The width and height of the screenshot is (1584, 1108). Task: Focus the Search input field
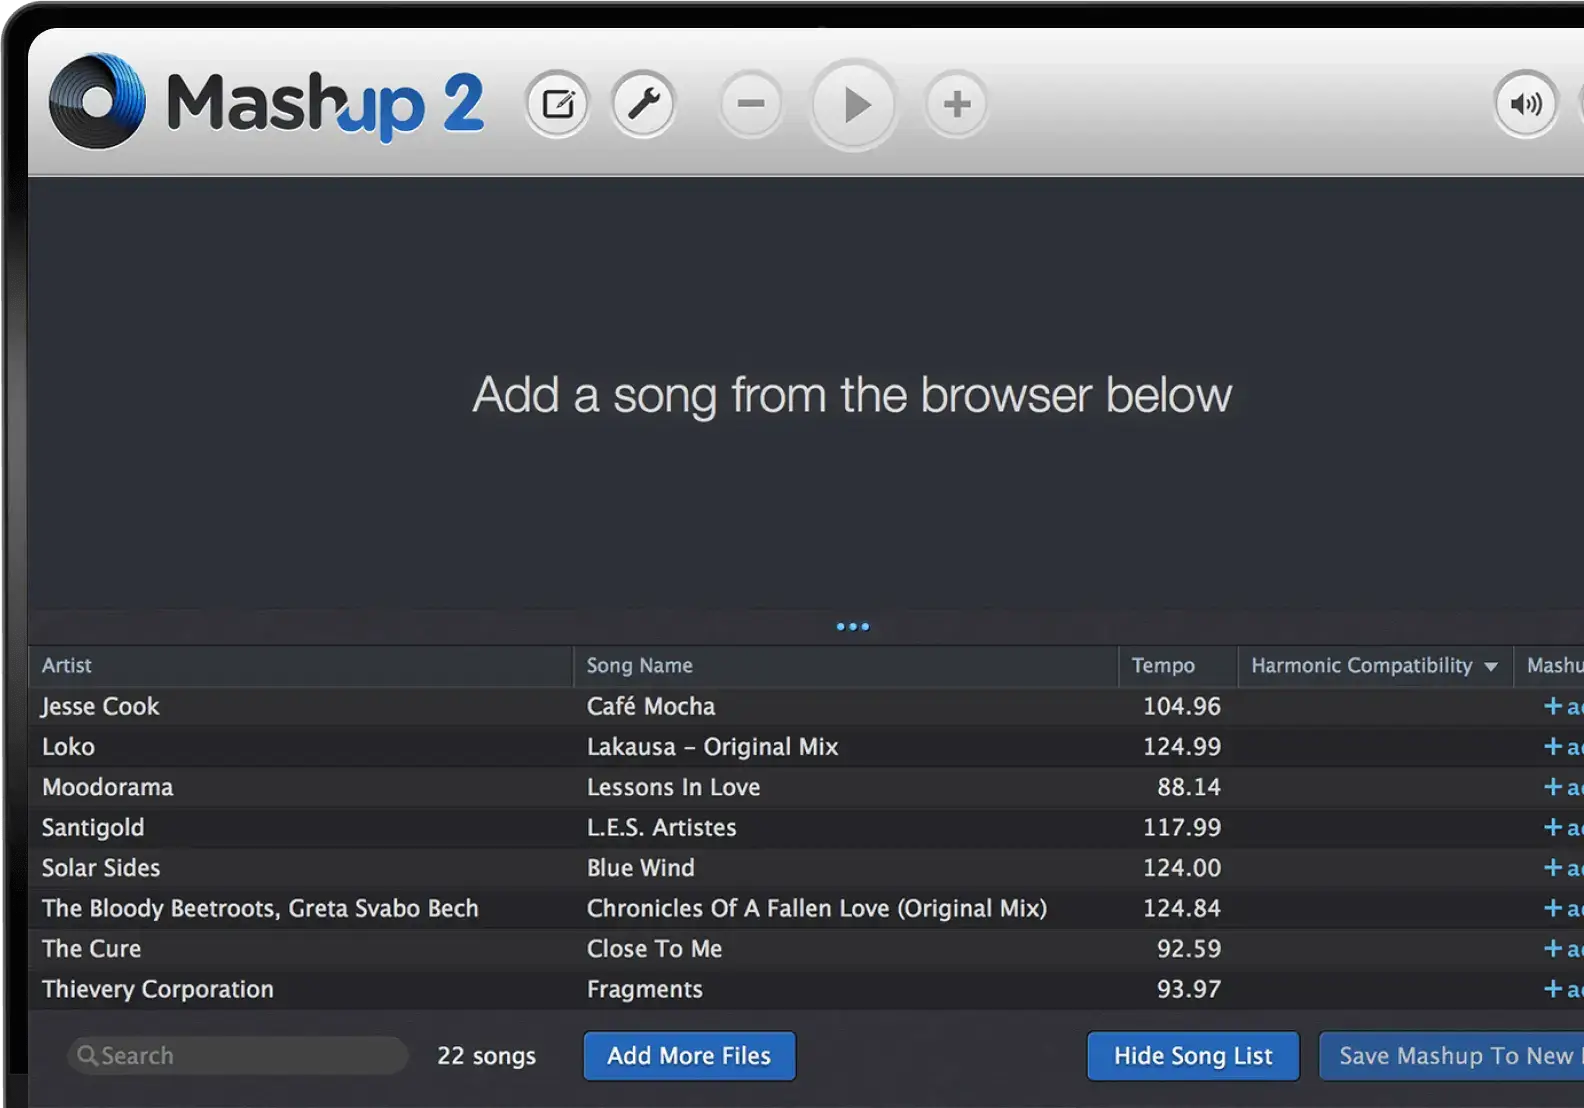coord(238,1056)
